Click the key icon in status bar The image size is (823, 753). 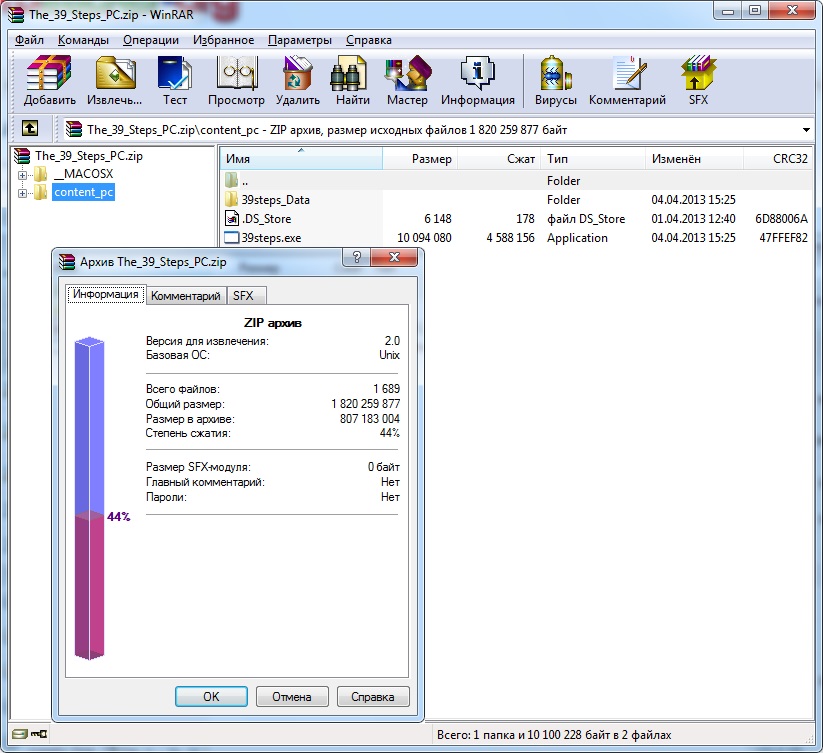point(39,734)
